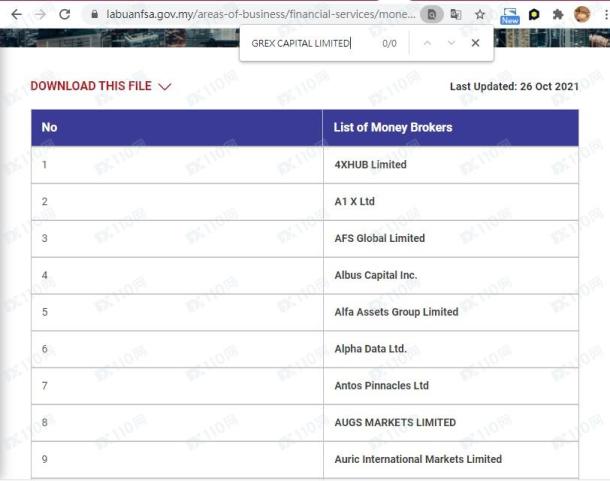Select the Alpha Data Ltd. entry
Viewport: 610px width, 481px height.
370,349
